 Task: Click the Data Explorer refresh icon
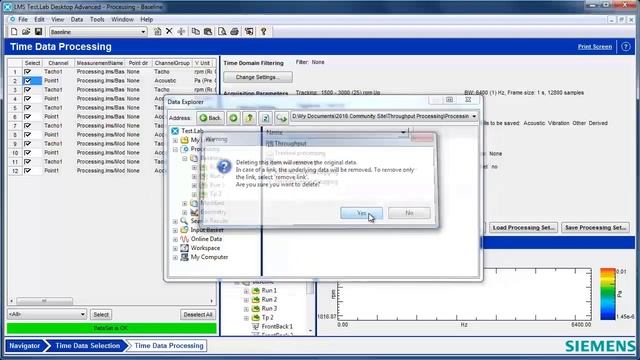click(265, 118)
